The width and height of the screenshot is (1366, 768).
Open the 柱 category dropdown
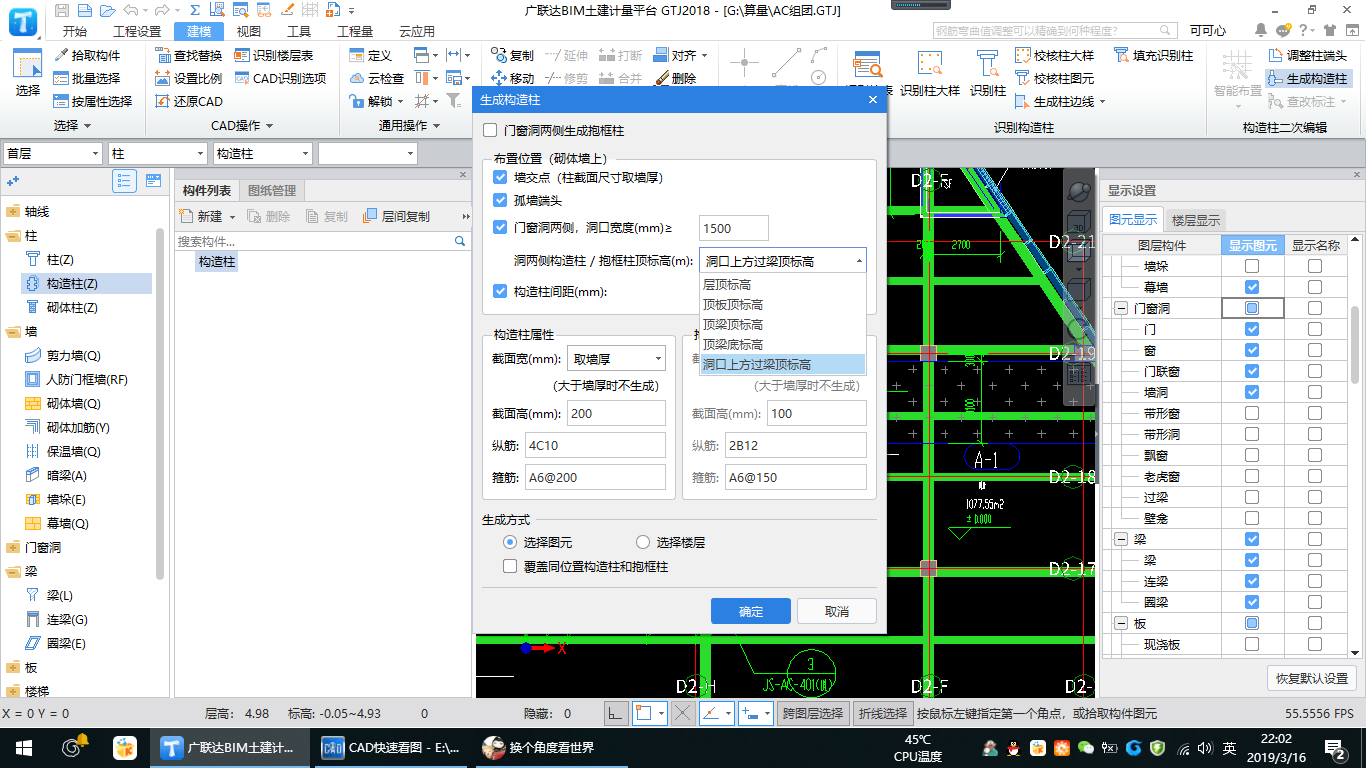157,153
